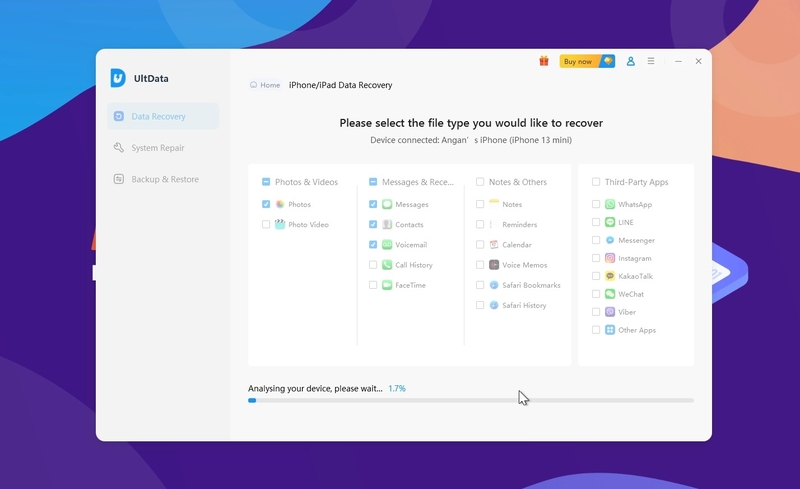Check the Voice Memos checkbox
The image size is (800, 489).
480,265
